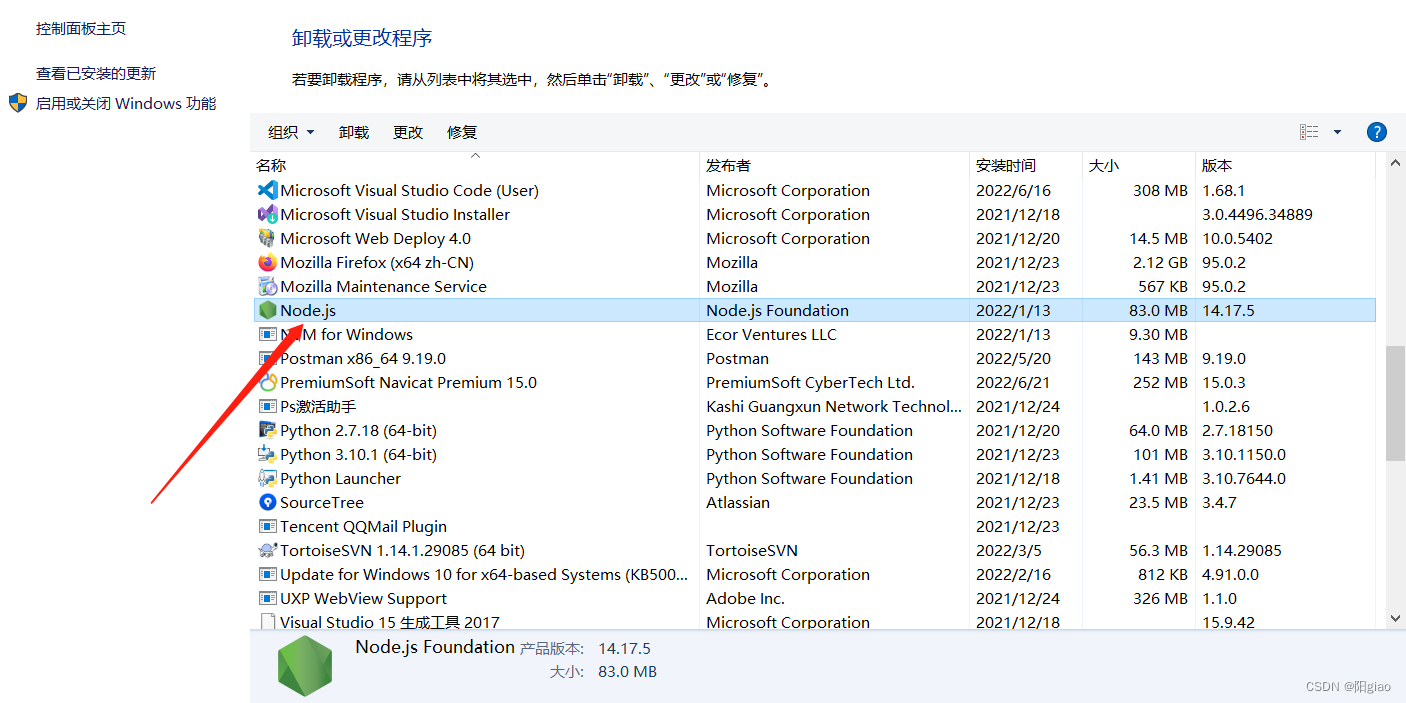Image resolution: width=1406 pixels, height=703 pixels.
Task: Click the Node.js green hexagon icon
Action: click(267, 310)
